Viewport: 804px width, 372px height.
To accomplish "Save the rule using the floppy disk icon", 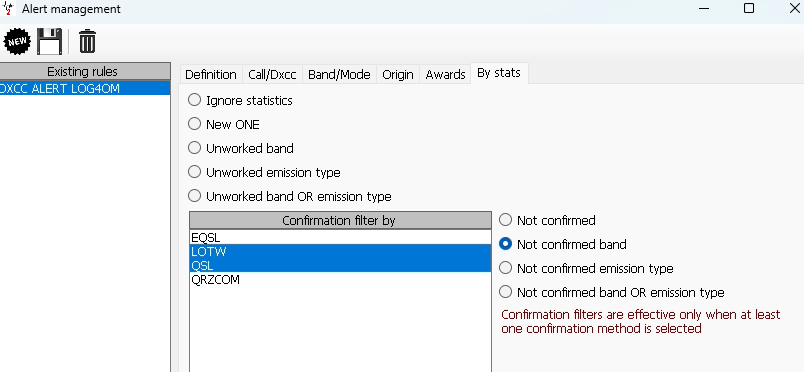I will click(x=50, y=42).
